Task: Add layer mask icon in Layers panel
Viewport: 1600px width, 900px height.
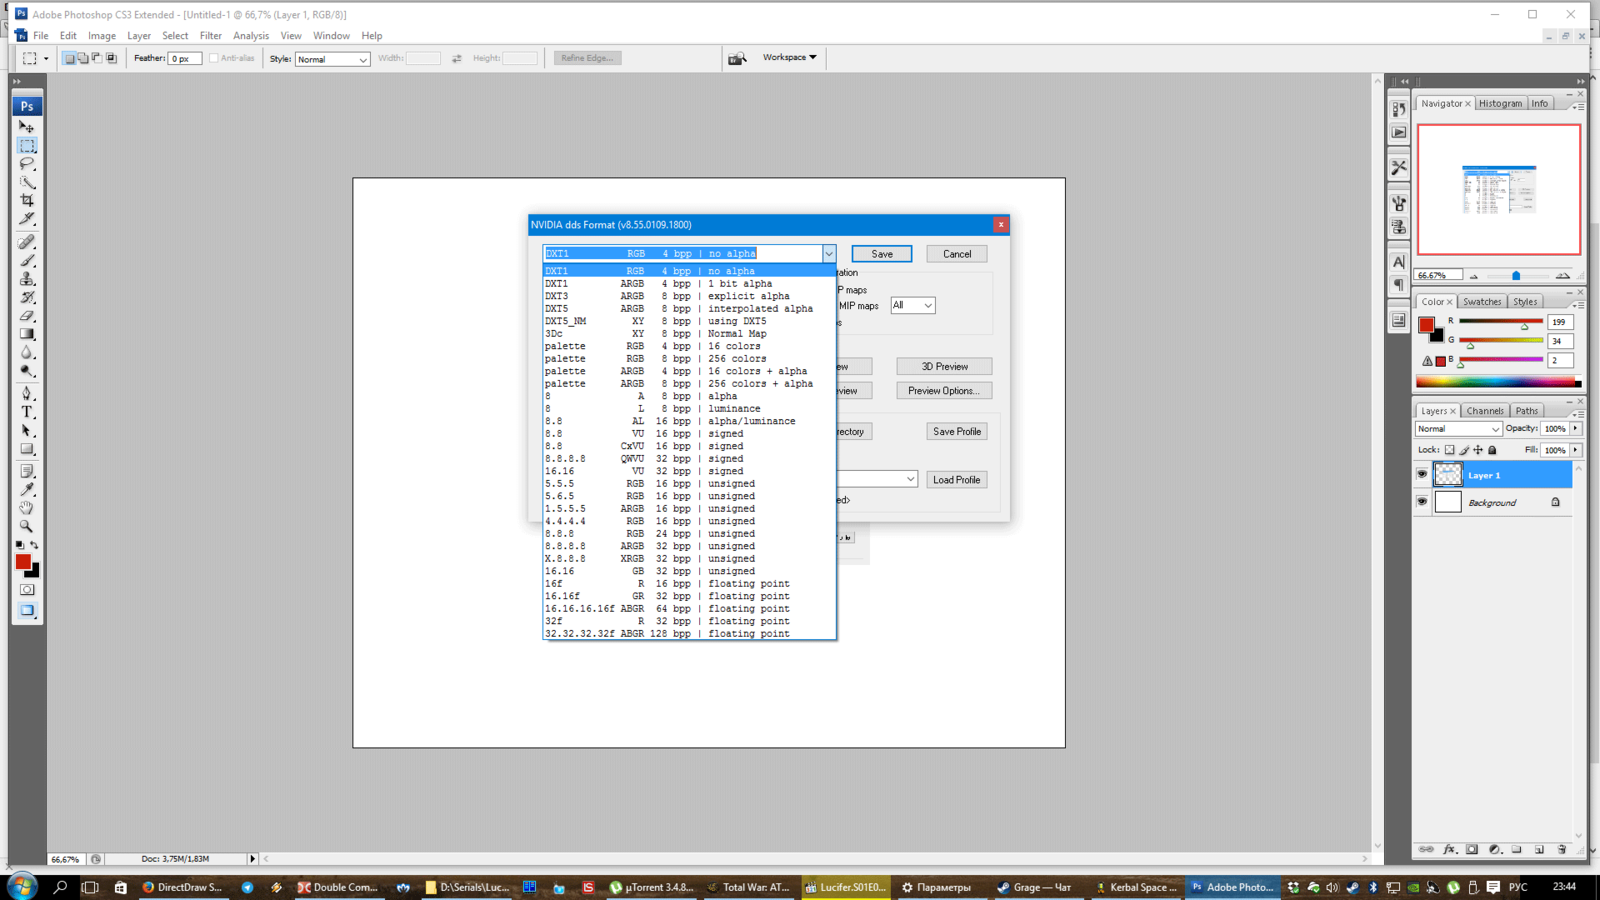Action: pyautogui.click(x=1472, y=849)
